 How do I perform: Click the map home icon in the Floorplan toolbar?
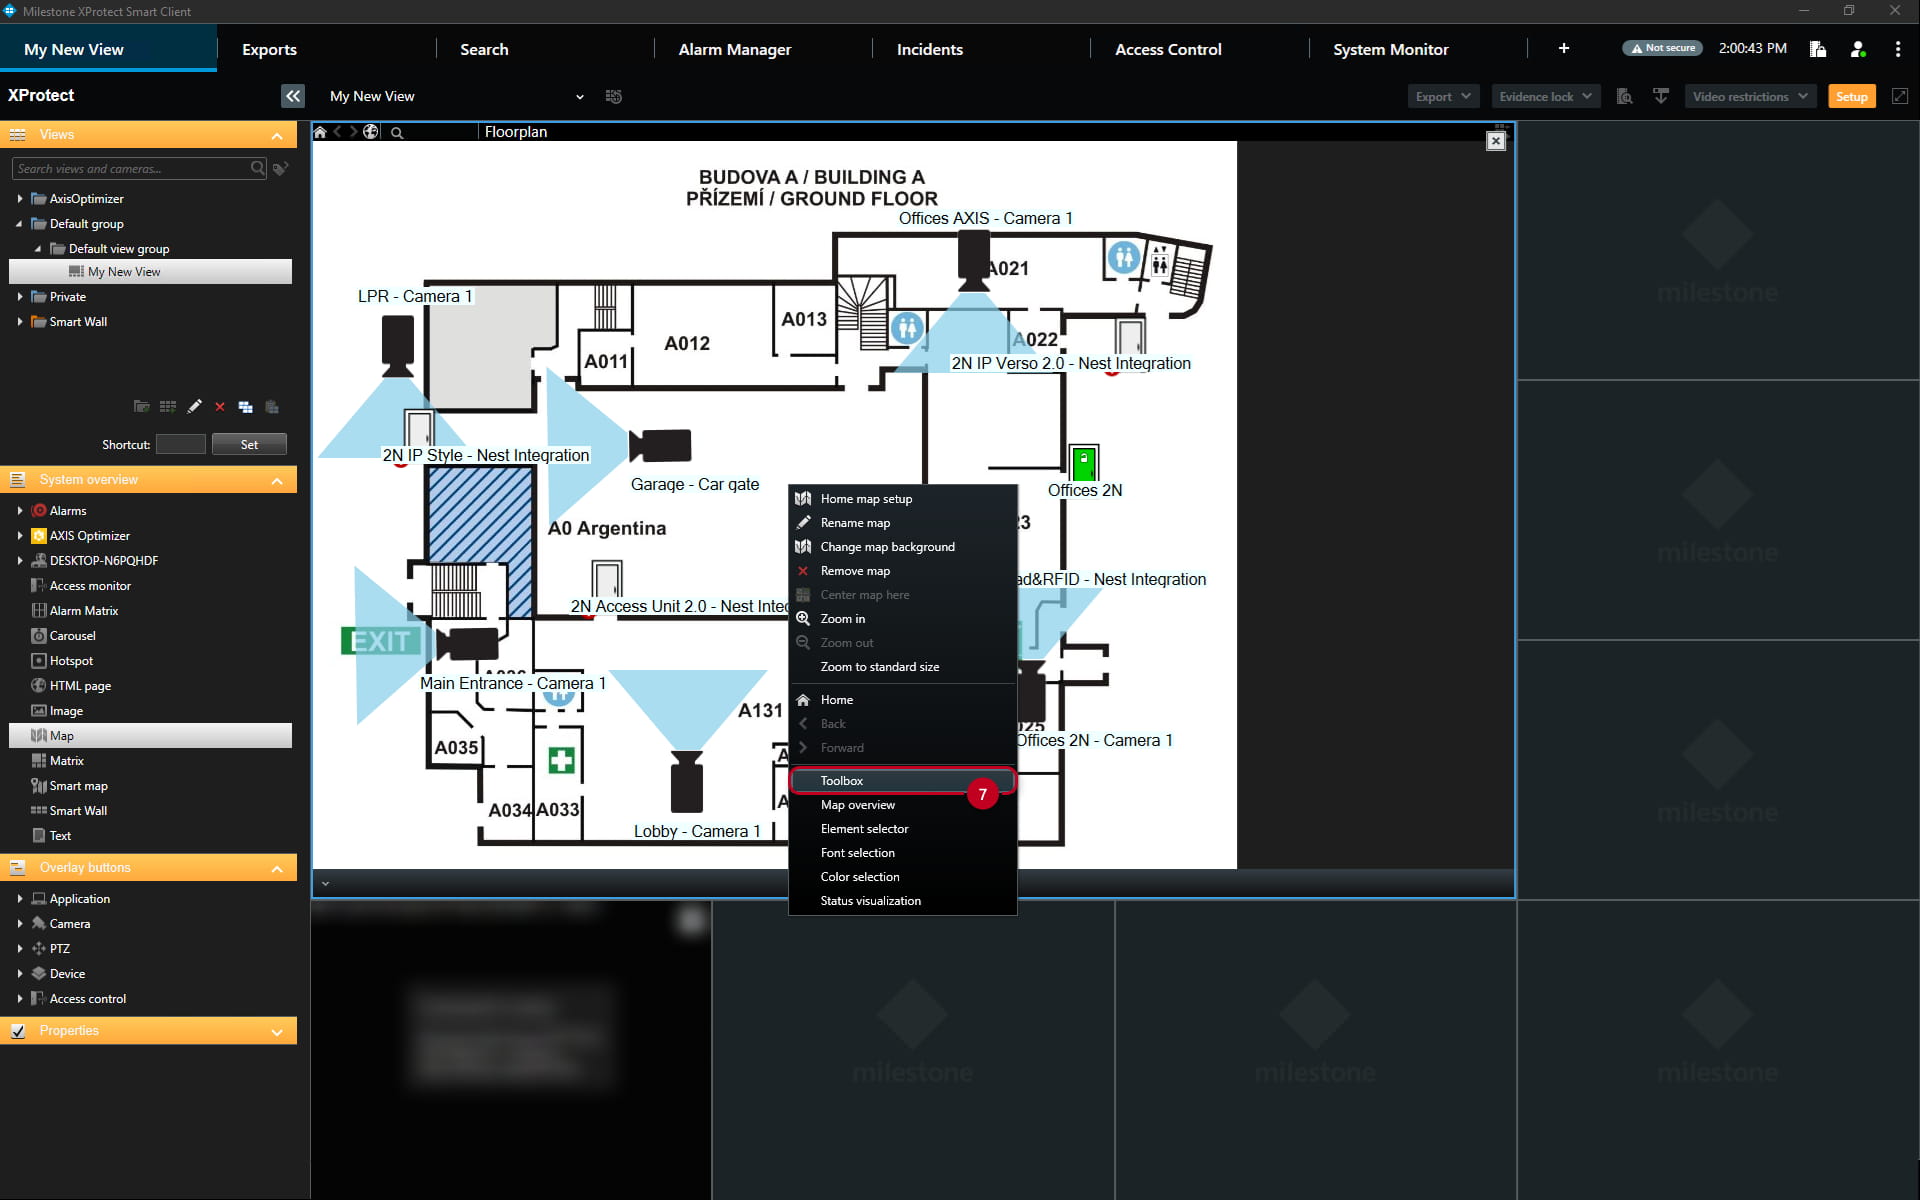(320, 132)
